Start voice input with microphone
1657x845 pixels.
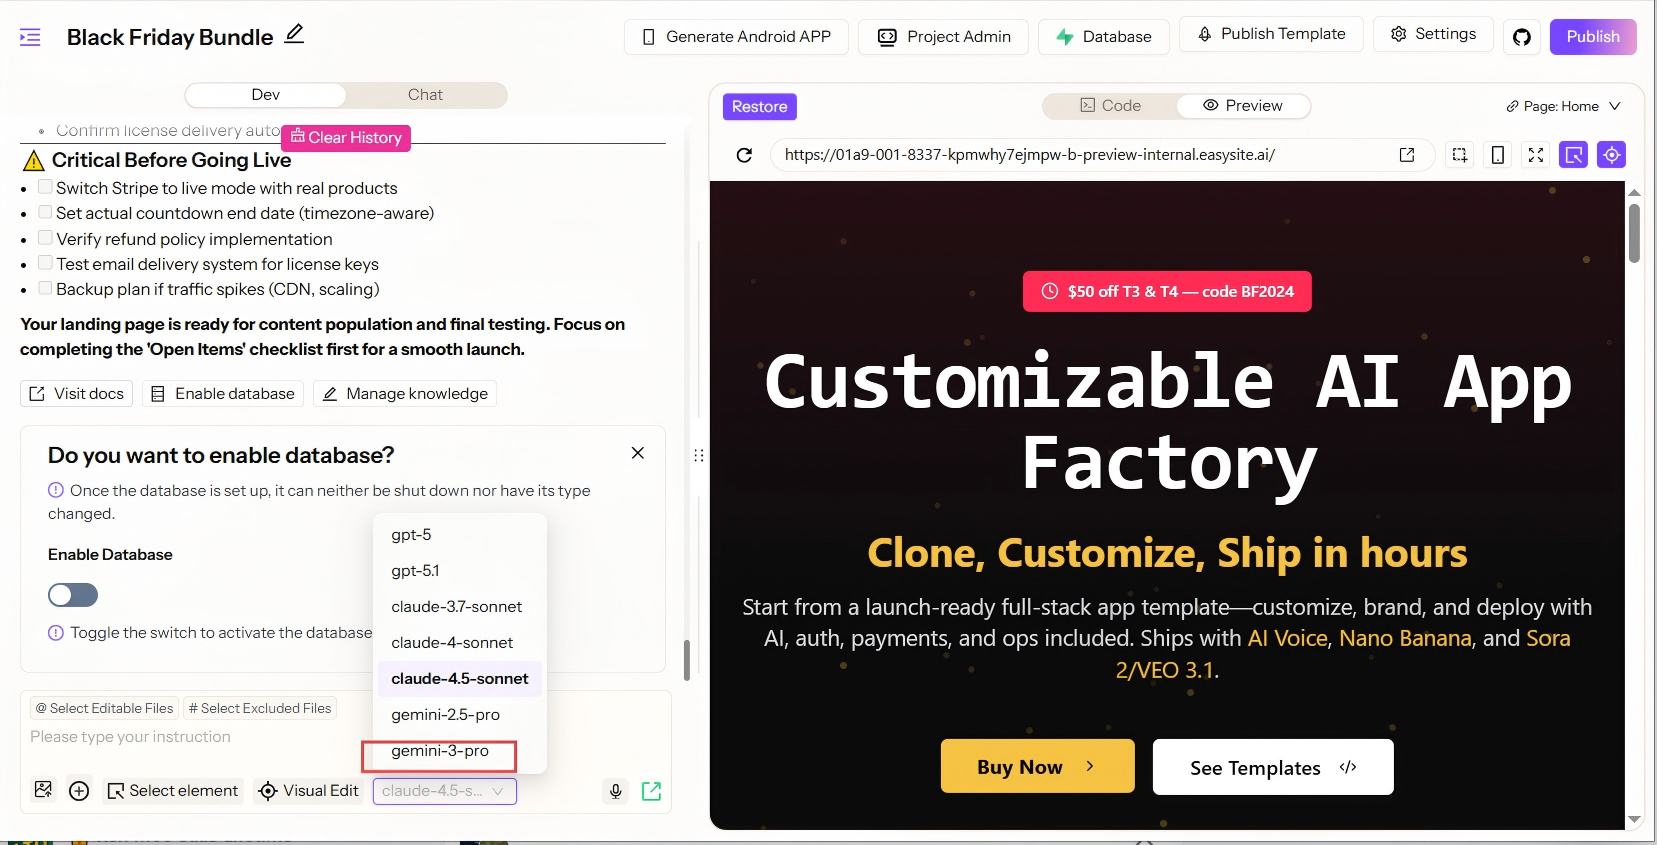616,791
